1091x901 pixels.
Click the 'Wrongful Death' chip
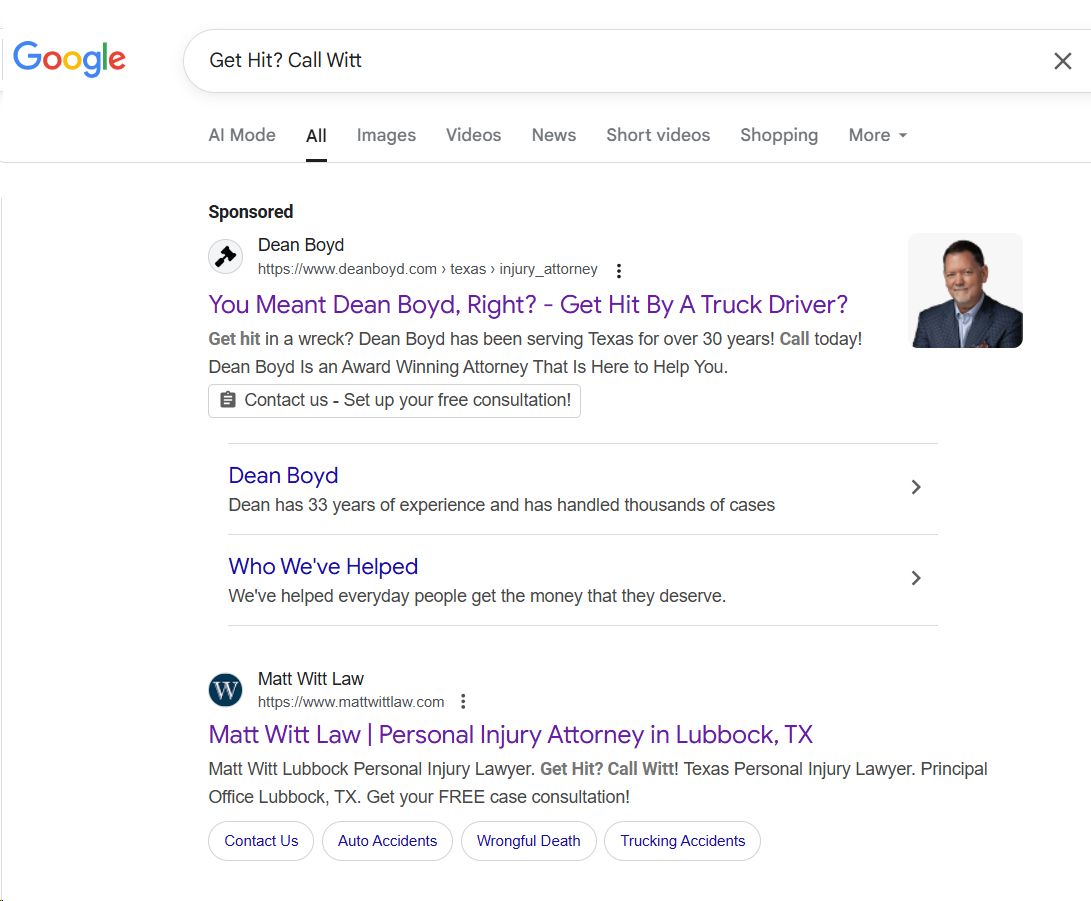coord(529,841)
